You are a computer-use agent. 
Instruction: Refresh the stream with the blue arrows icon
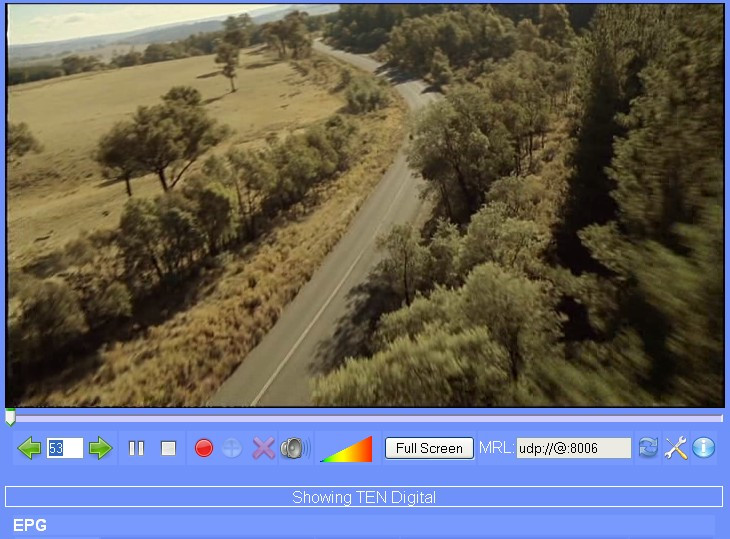point(648,448)
